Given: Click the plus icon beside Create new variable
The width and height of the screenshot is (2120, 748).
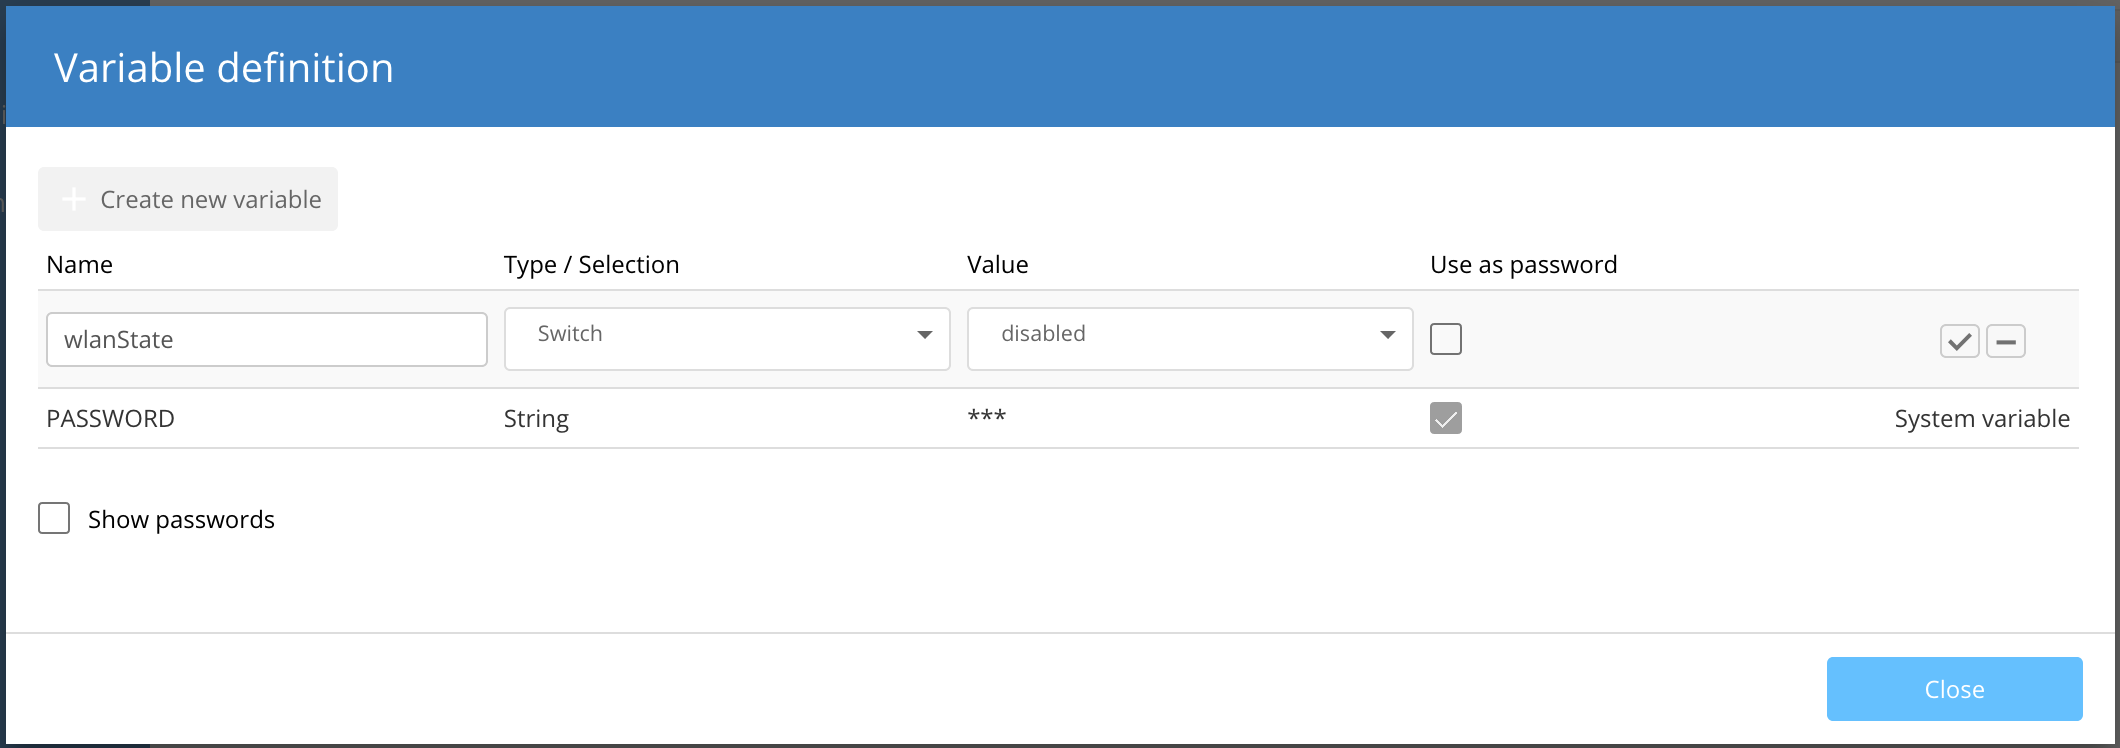Looking at the screenshot, I should (x=74, y=199).
